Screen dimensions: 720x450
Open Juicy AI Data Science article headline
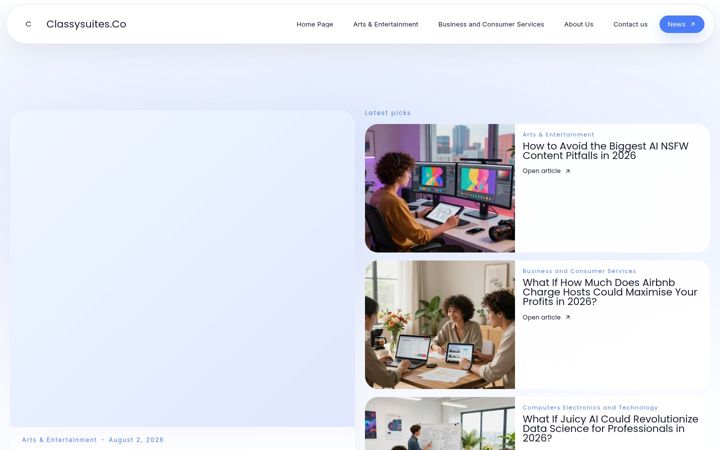610,428
